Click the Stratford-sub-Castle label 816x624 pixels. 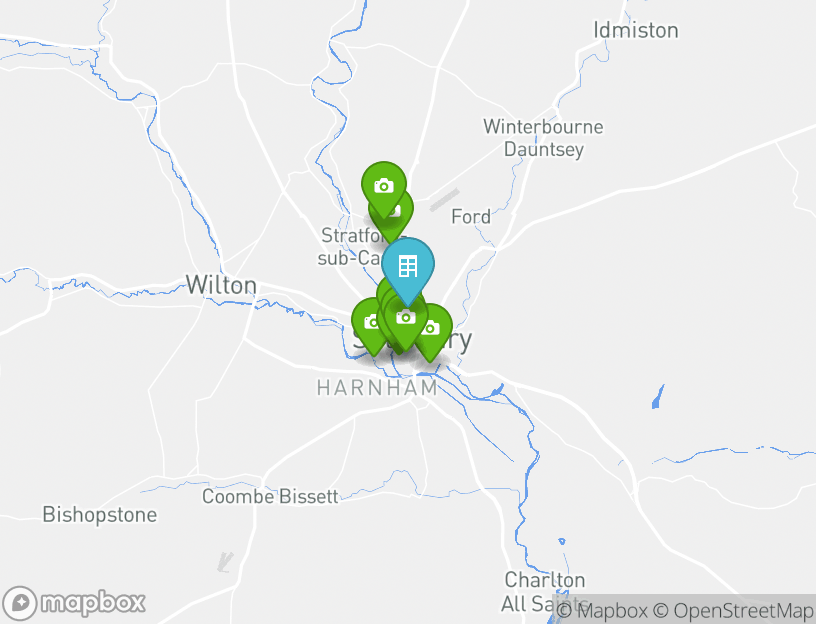(x=352, y=246)
